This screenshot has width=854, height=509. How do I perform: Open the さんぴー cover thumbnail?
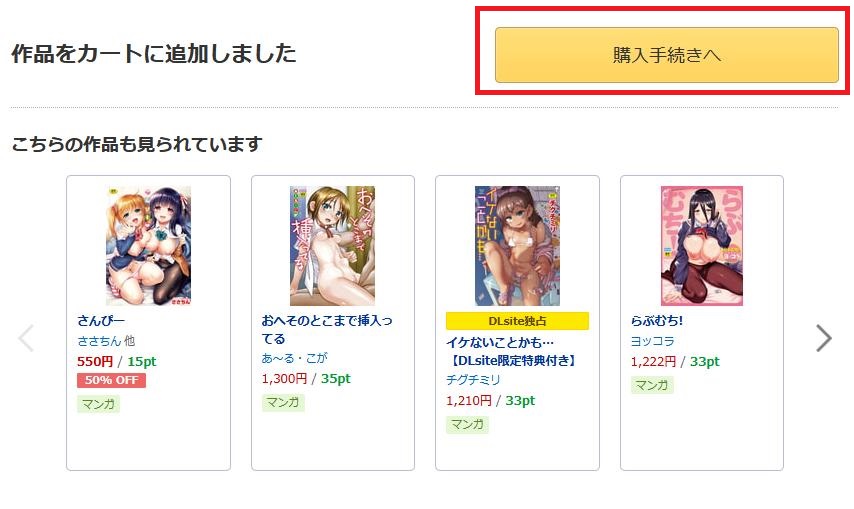[148, 246]
